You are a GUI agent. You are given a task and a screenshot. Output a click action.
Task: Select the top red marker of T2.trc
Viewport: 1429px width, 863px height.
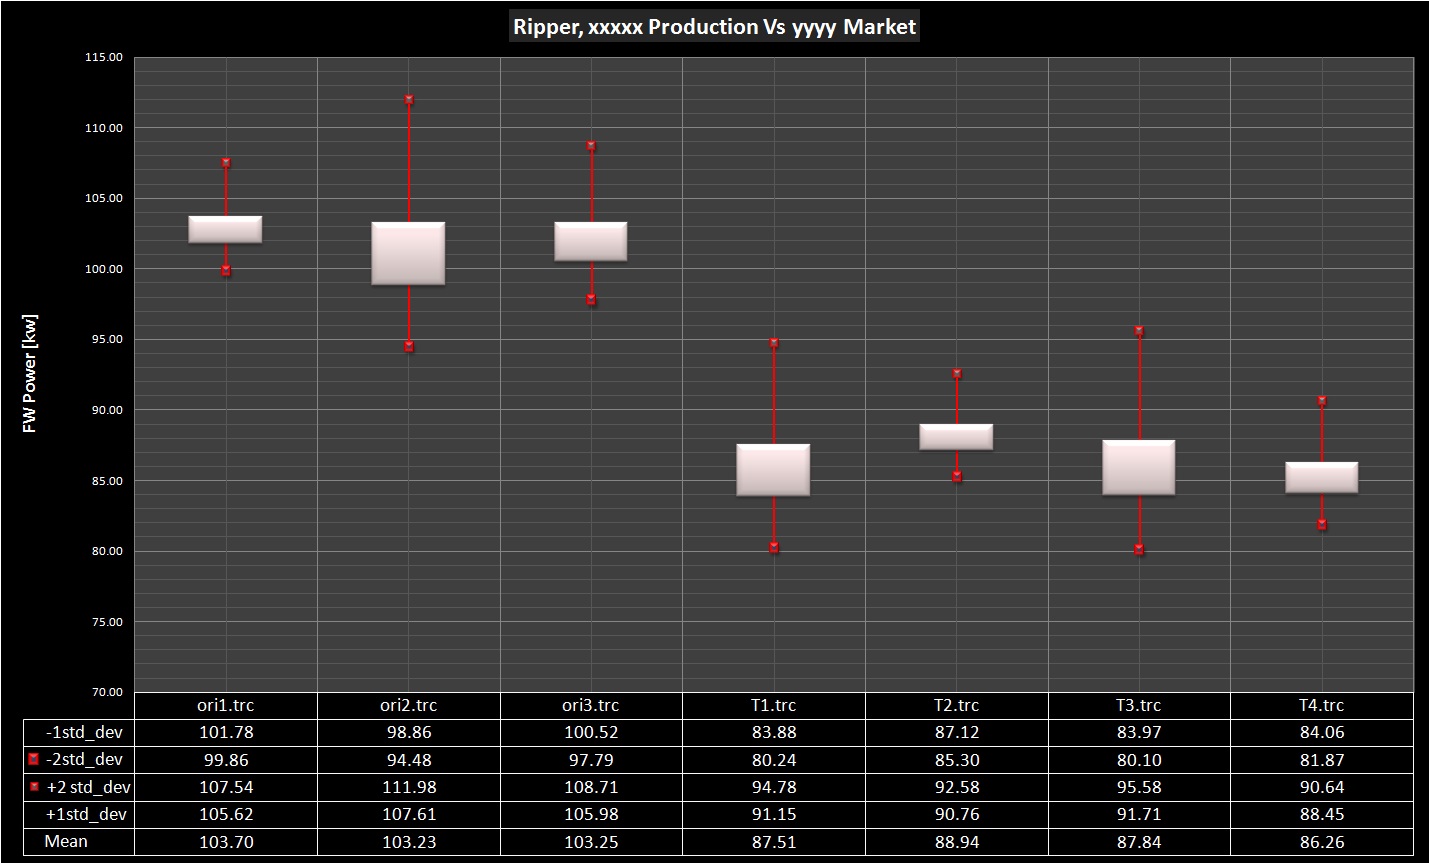pos(957,374)
